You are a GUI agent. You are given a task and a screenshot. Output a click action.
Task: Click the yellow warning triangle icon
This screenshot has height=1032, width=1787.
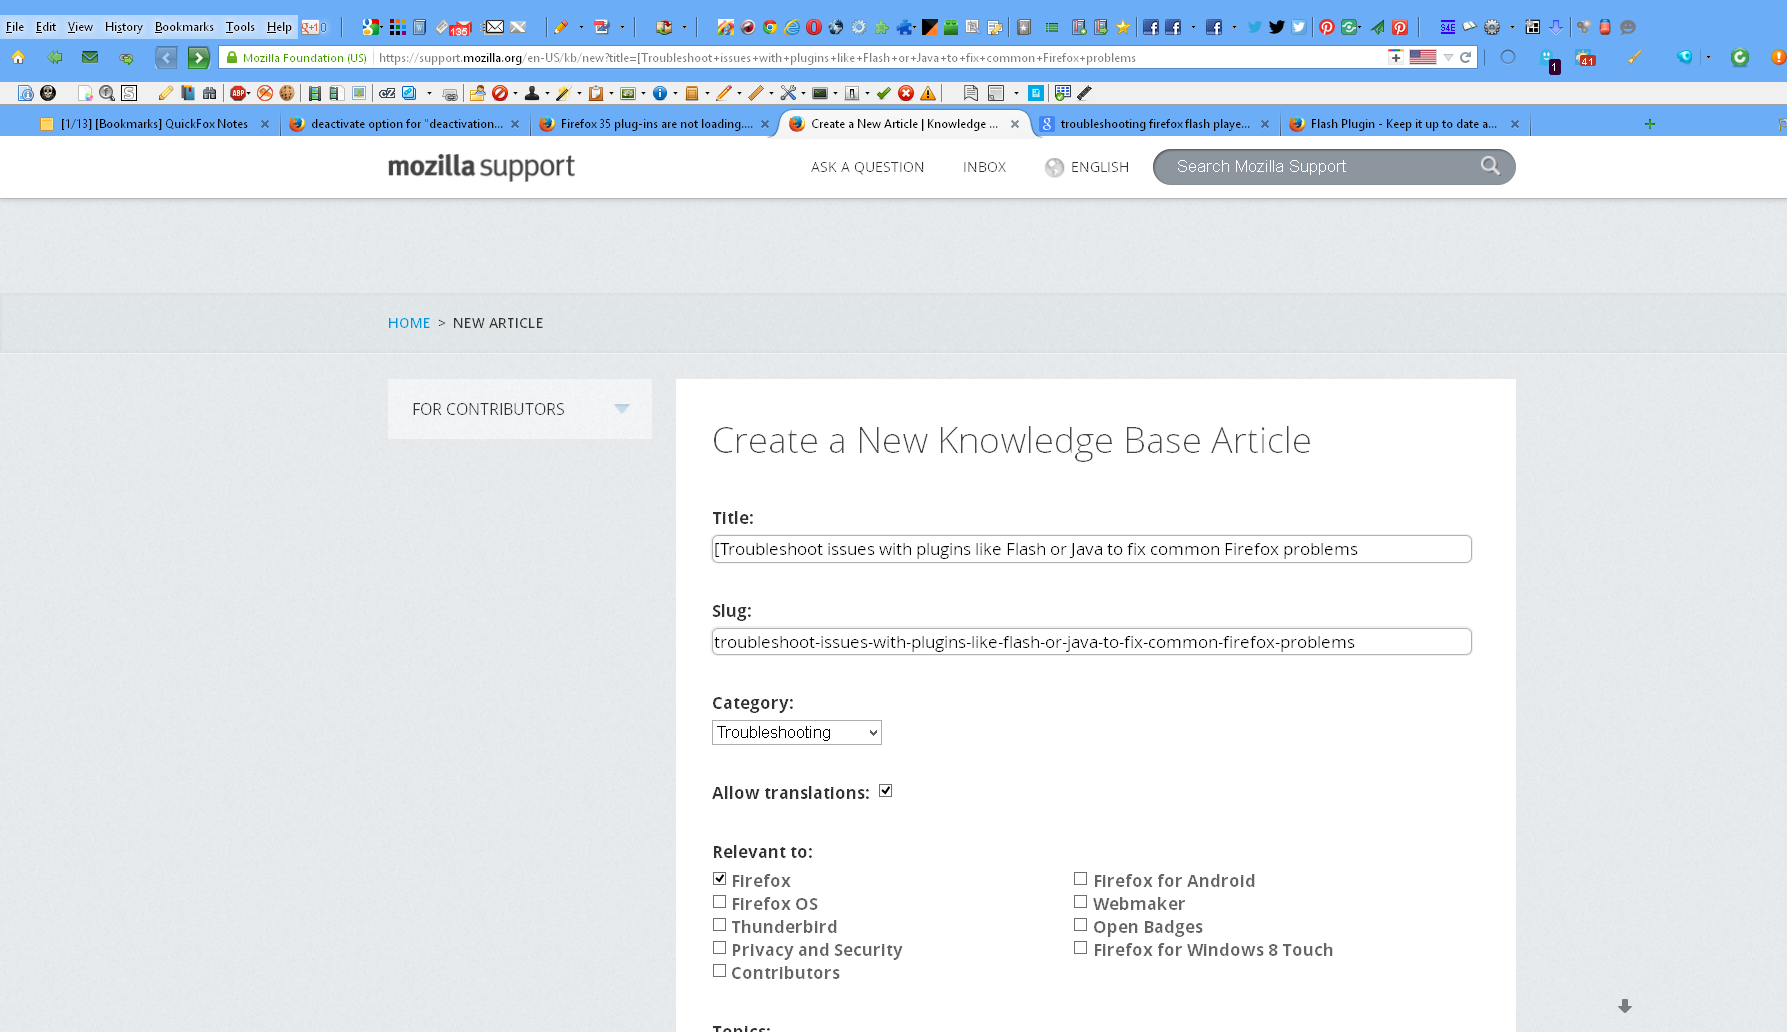pyautogui.click(x=928, y=93)
